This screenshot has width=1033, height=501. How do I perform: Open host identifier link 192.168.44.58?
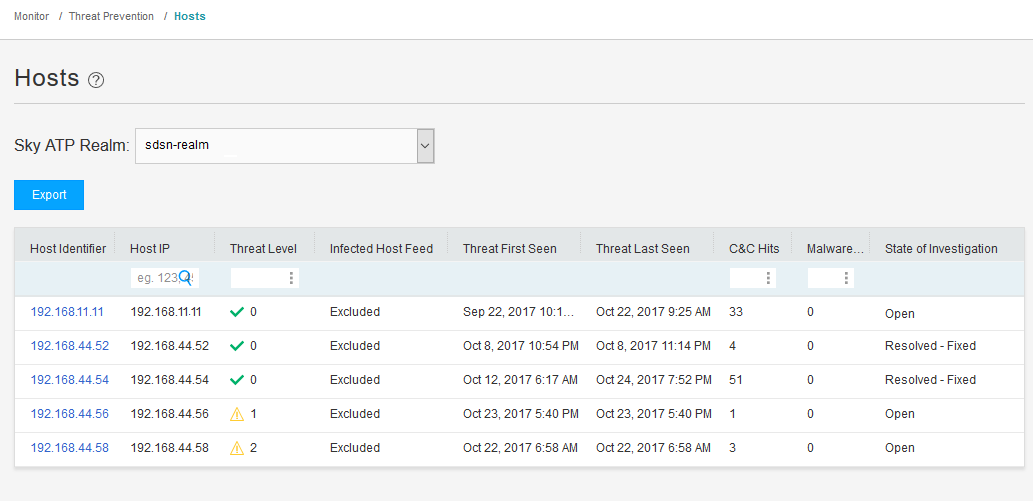coord(69,448)
